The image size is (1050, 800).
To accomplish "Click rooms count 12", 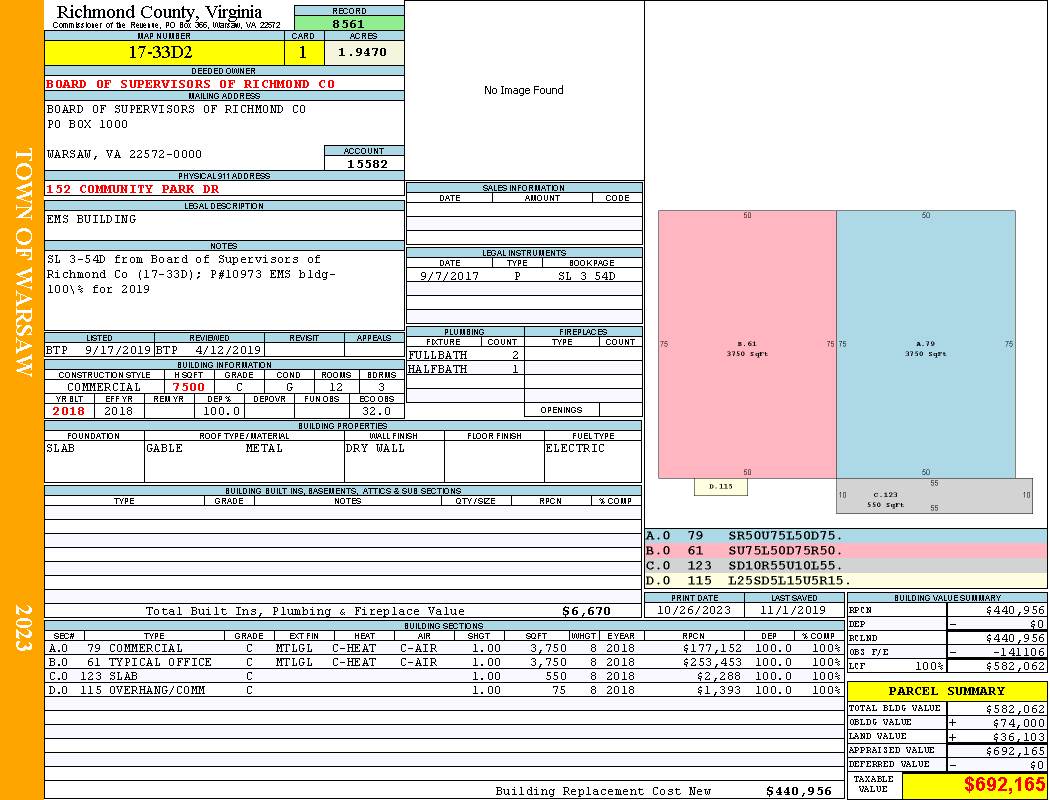I will (x=335, y=387).
